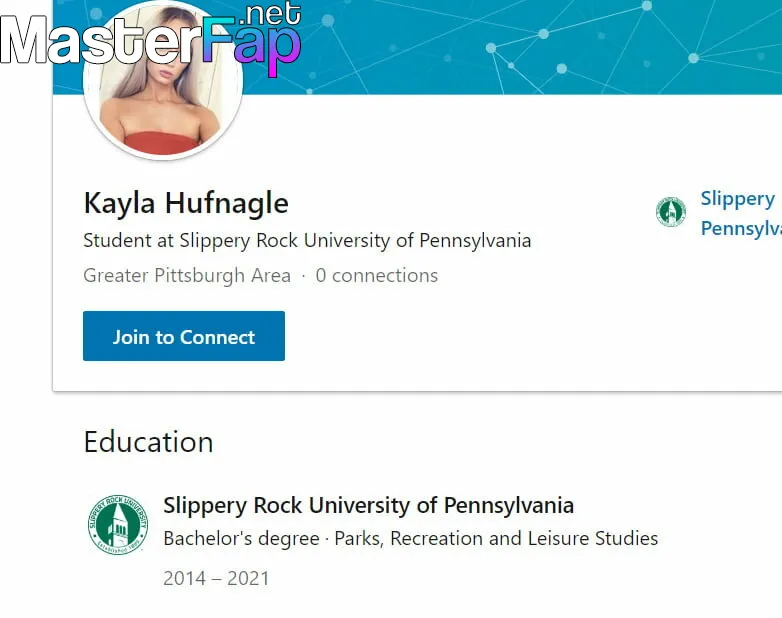Click the small Slippery Rock seal beside the name
The width and height of the screenshot is (782, 618).
point(670,212)
